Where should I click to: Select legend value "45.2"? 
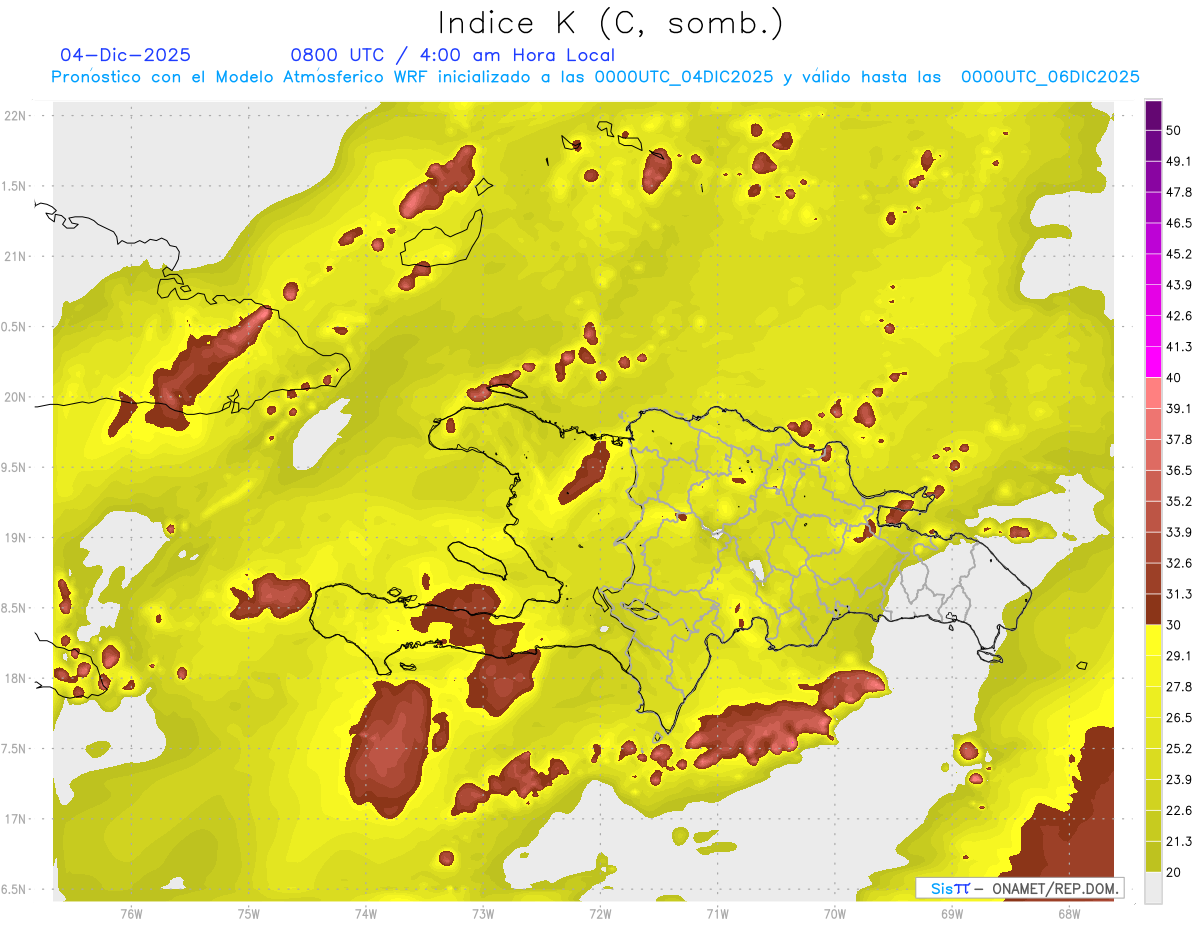click(1179, 254)
